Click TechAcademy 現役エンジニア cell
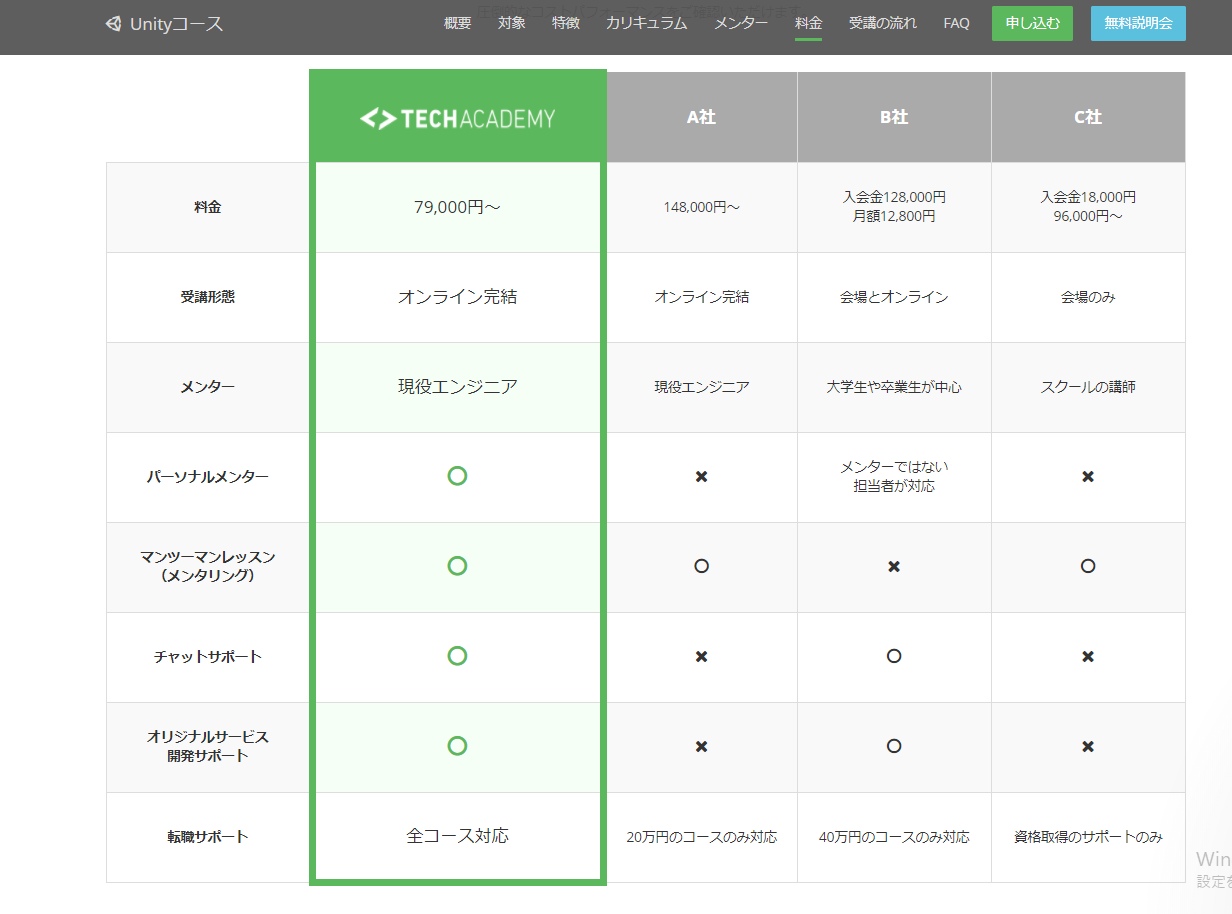 457,387
